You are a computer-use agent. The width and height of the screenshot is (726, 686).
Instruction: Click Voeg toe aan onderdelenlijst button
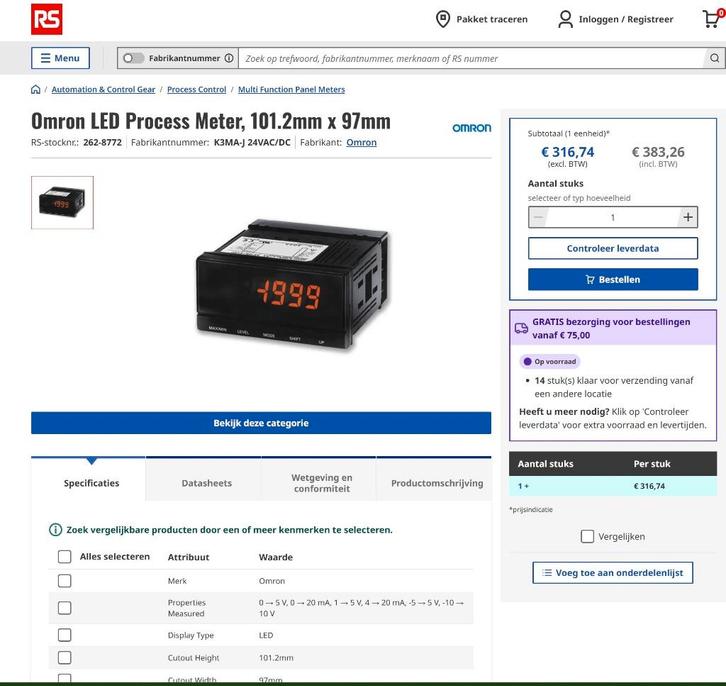(x=613, y=573)
